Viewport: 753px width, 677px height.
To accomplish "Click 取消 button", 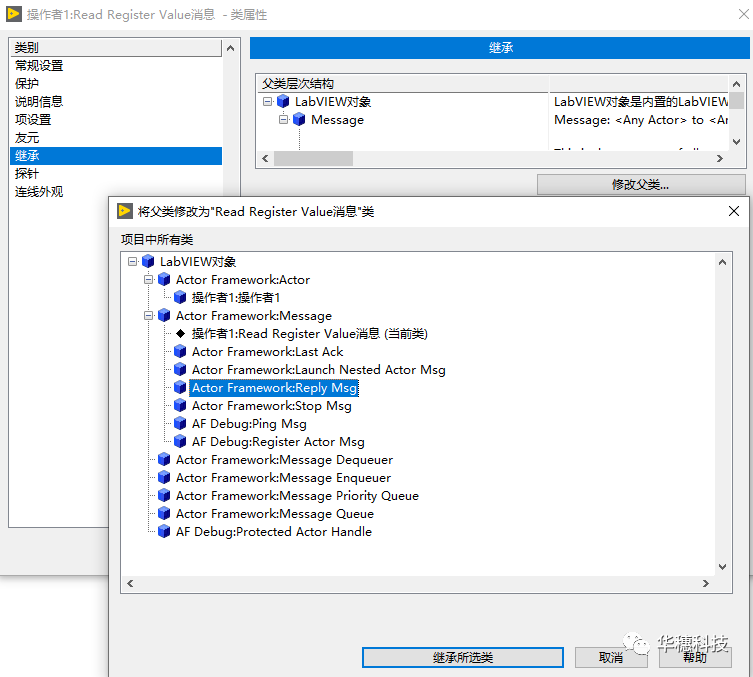I will (x=611, y=657).
